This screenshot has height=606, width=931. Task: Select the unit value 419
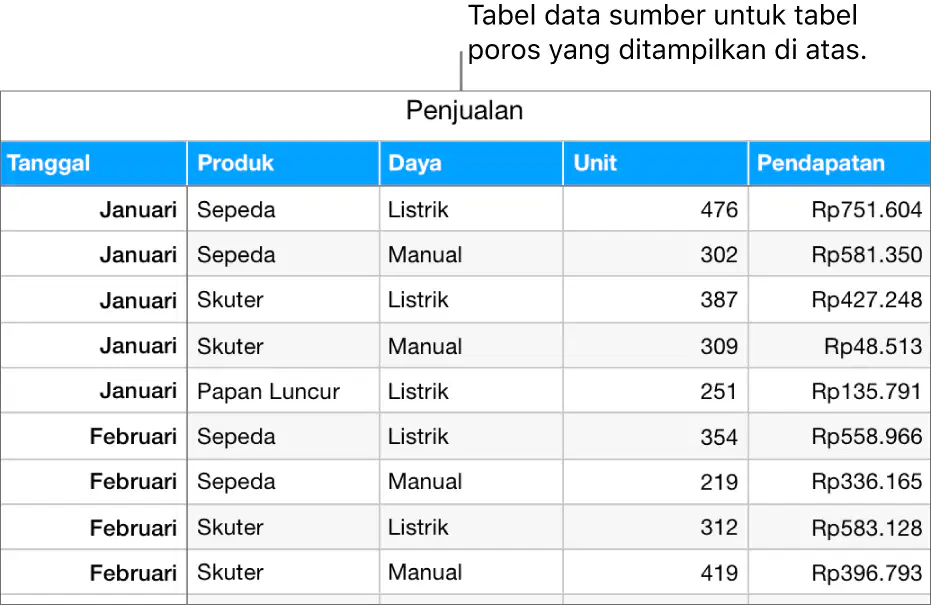tap(656, 572)
